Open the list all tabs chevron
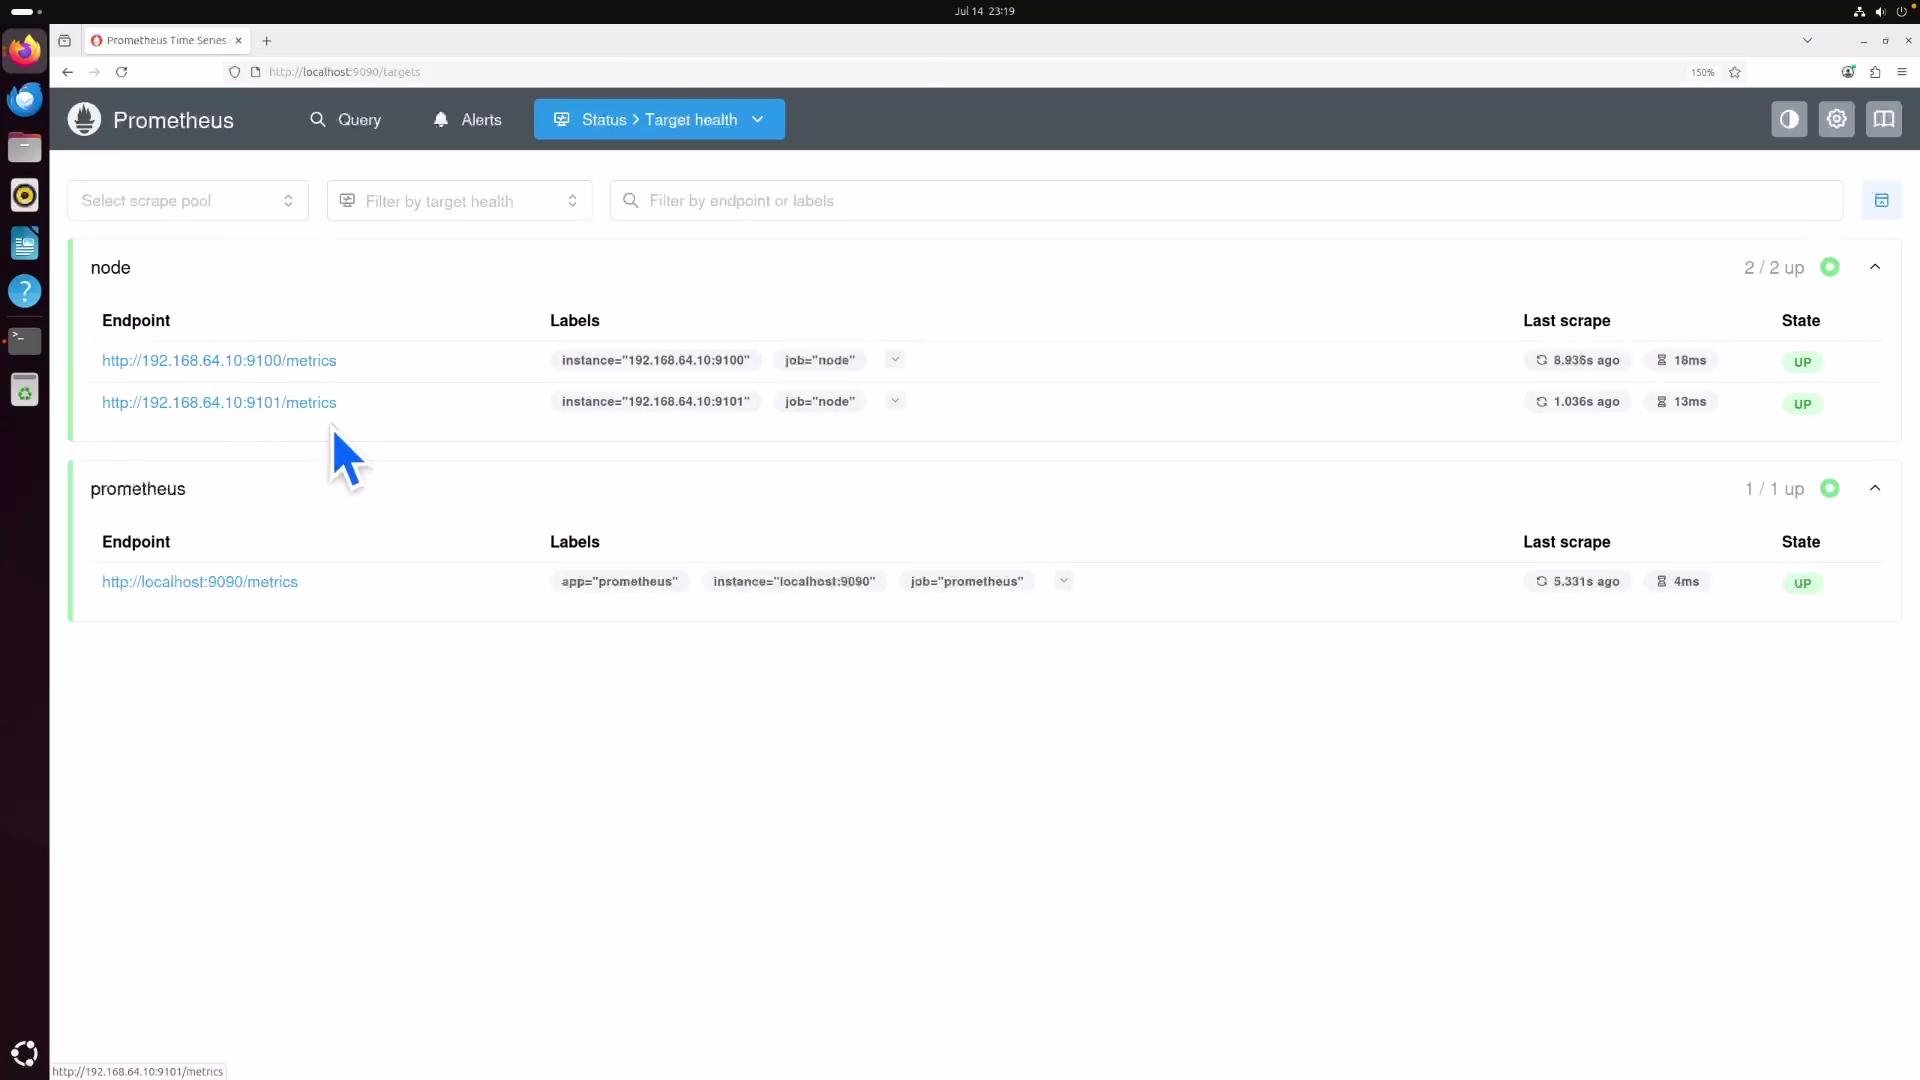The image size is (1920, 1080). click(1807, 41)
